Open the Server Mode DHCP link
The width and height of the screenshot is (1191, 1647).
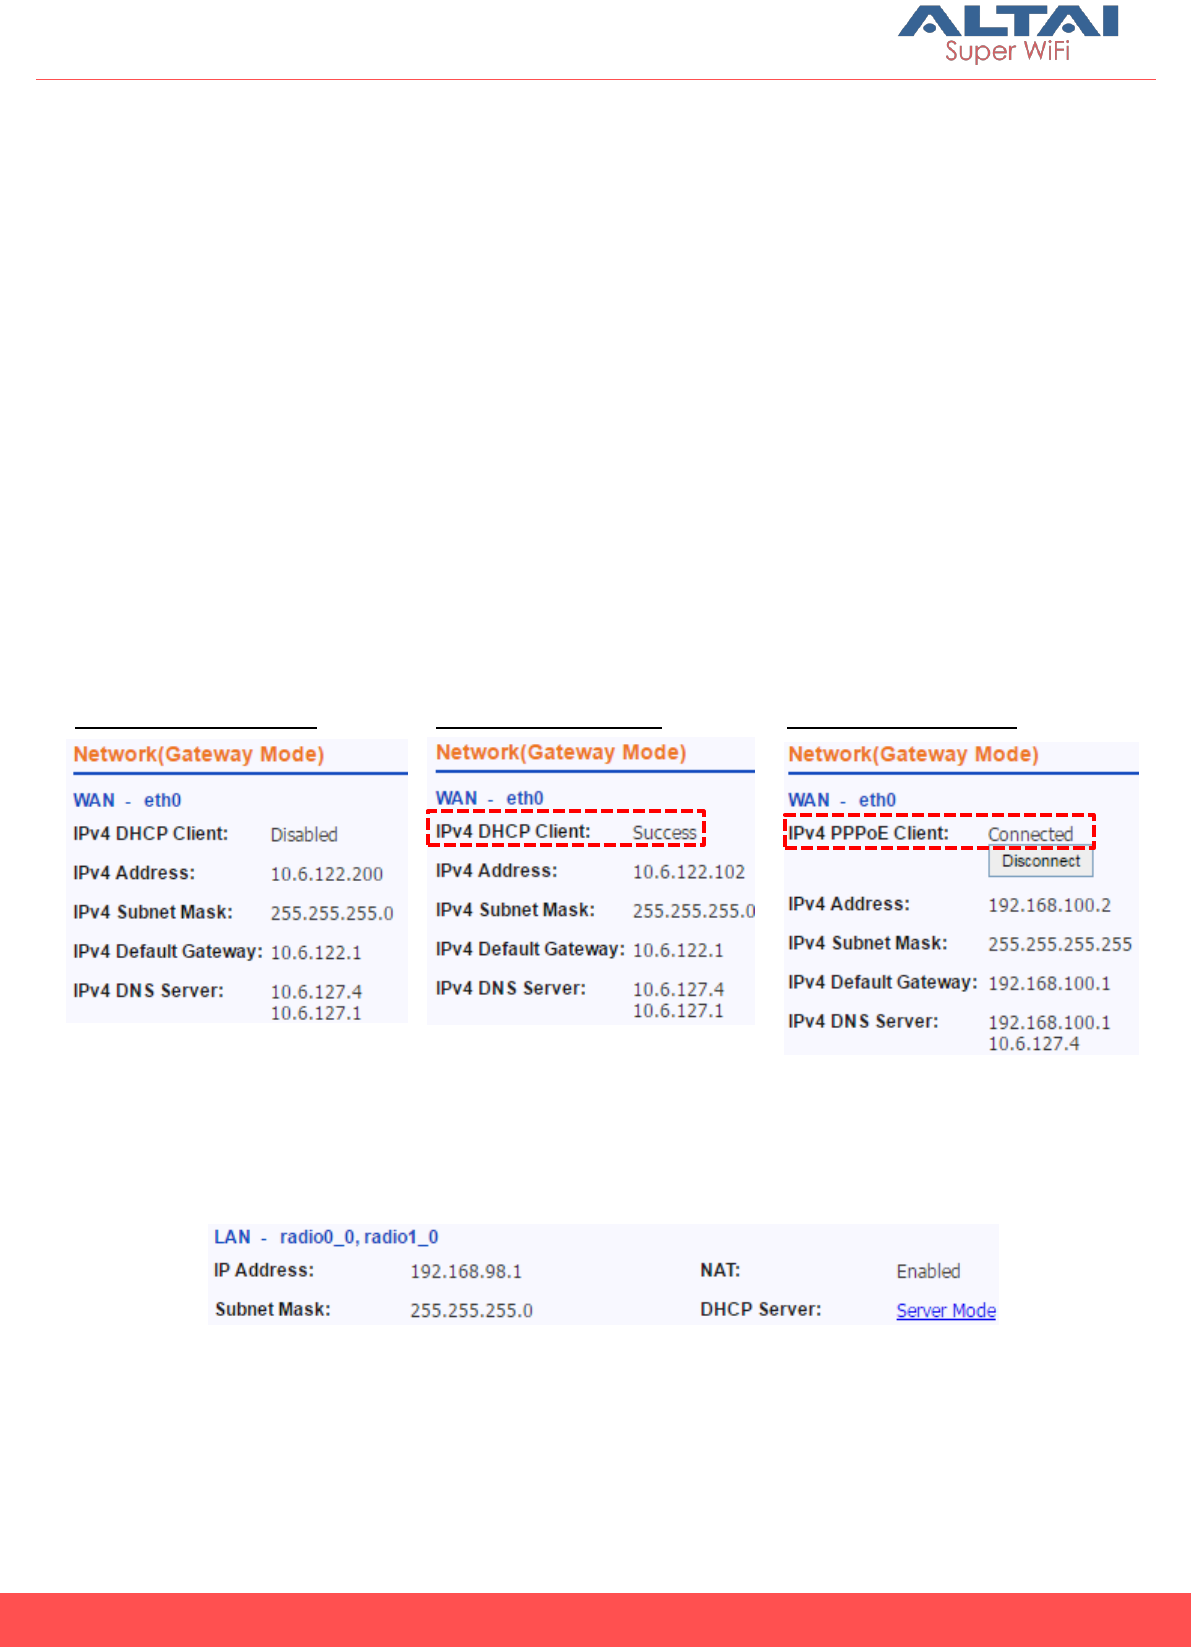click(x=946, y=1310)
